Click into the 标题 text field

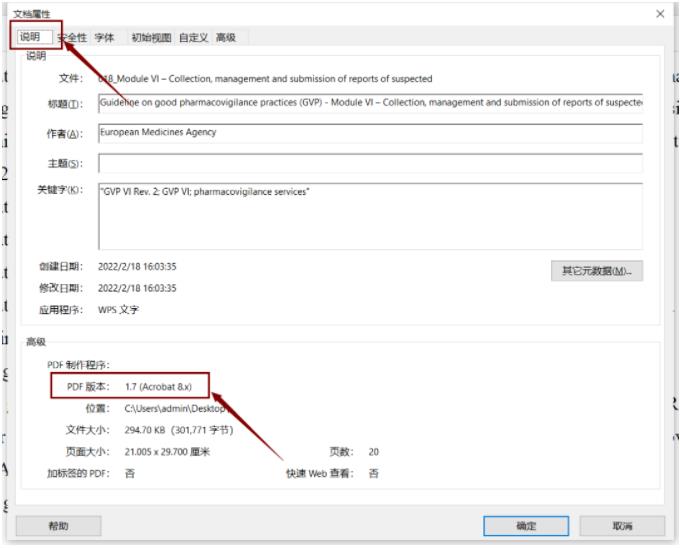click(x=370, y=105)
